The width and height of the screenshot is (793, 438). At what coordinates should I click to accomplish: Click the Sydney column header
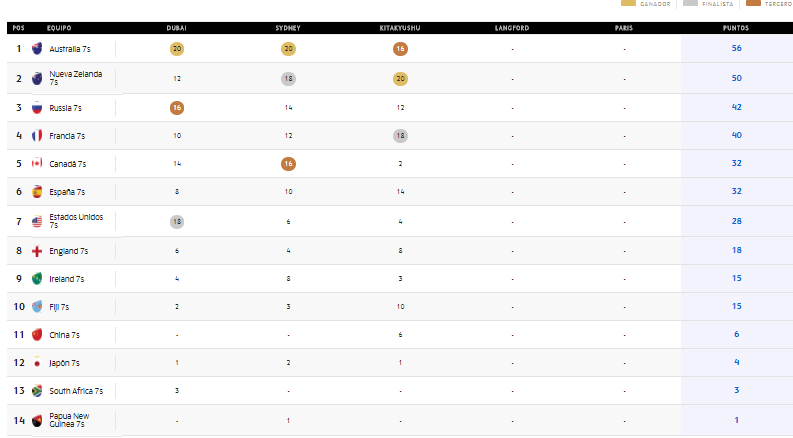(287, 28)
